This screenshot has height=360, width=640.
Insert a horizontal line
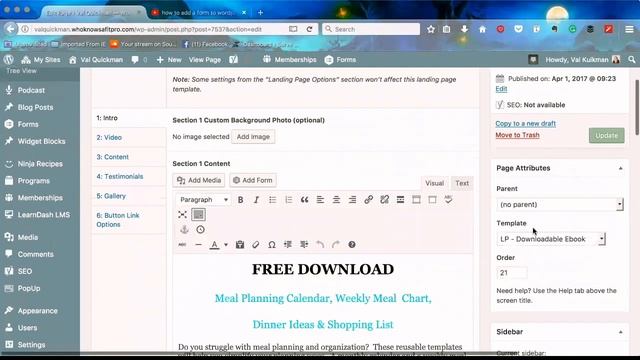[x=198, y=244]
